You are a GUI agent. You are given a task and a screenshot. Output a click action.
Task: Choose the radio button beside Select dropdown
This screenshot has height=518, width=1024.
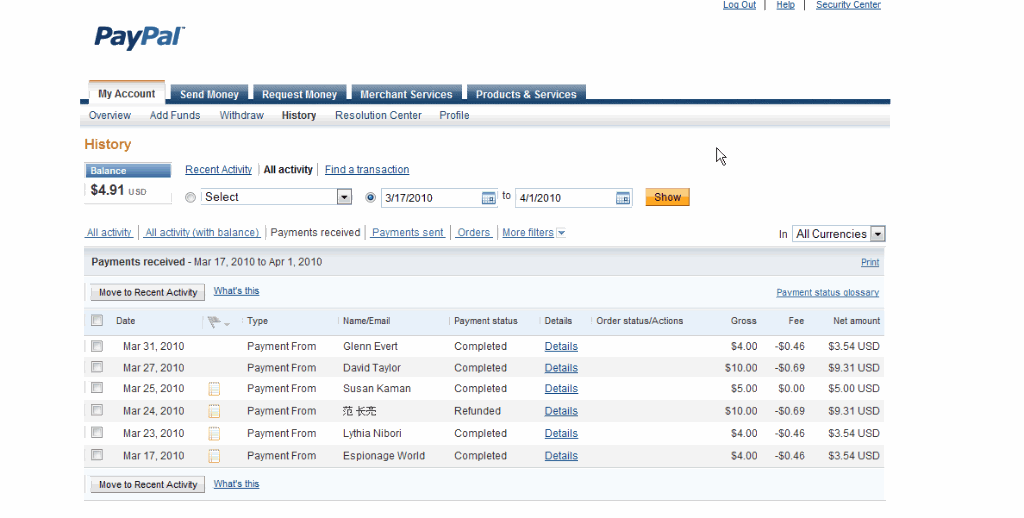[x=190, y=197]
